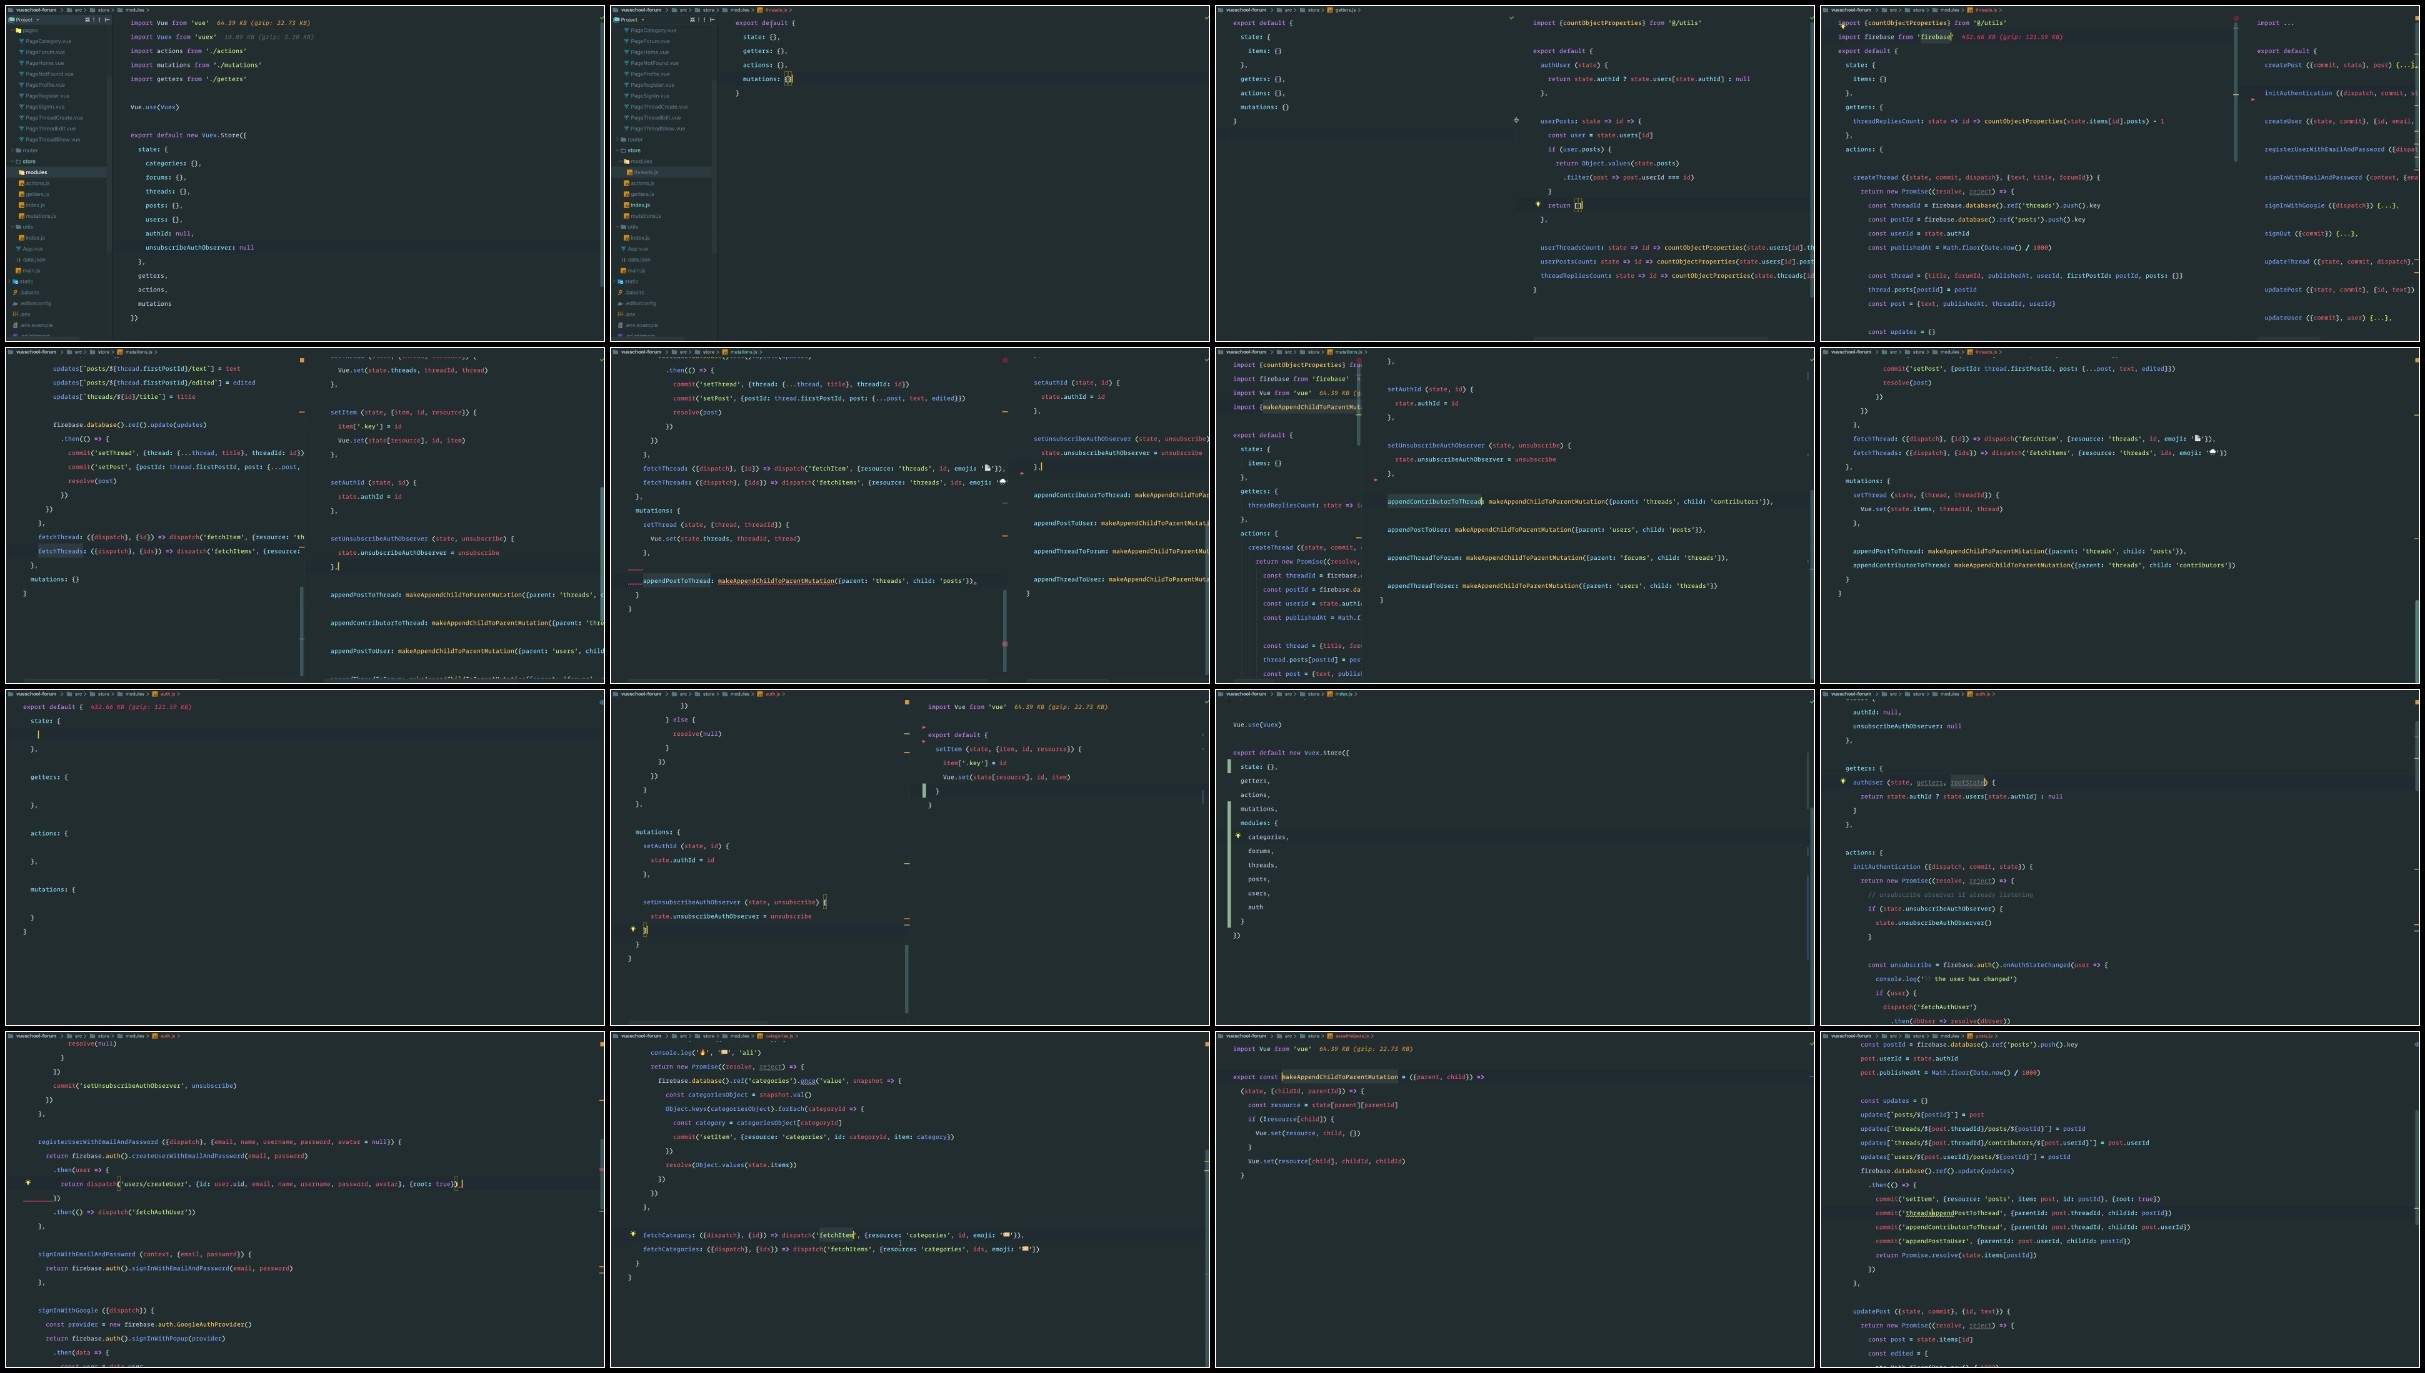Collapse modules folder above the selected threads.js
Screen dimensions: 2425x1373
[620, 161]
